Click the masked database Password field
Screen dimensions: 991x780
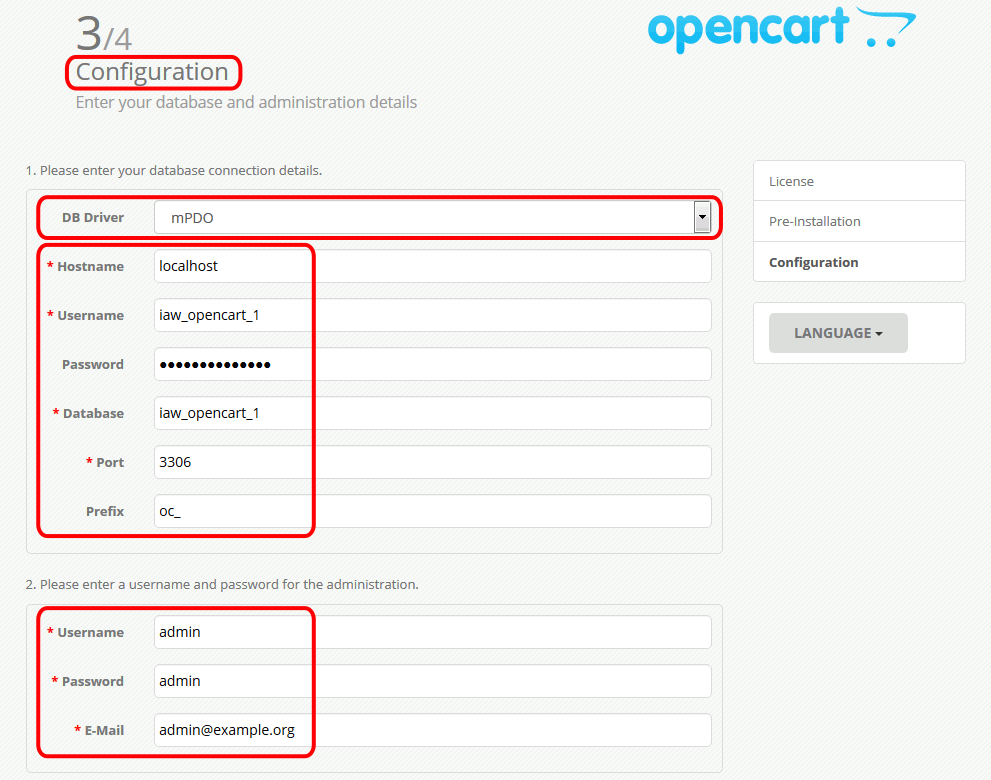433,364
